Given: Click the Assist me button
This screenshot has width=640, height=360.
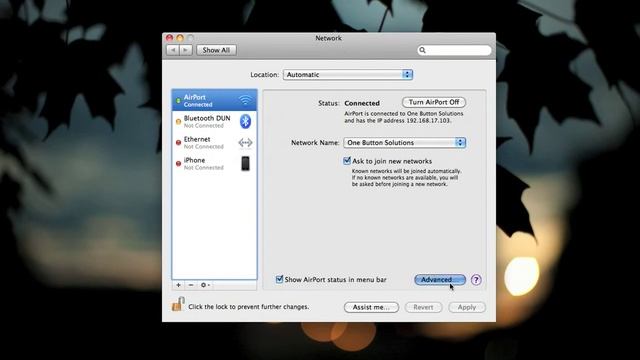Looking at the screenshot, I should pos(371,307).
